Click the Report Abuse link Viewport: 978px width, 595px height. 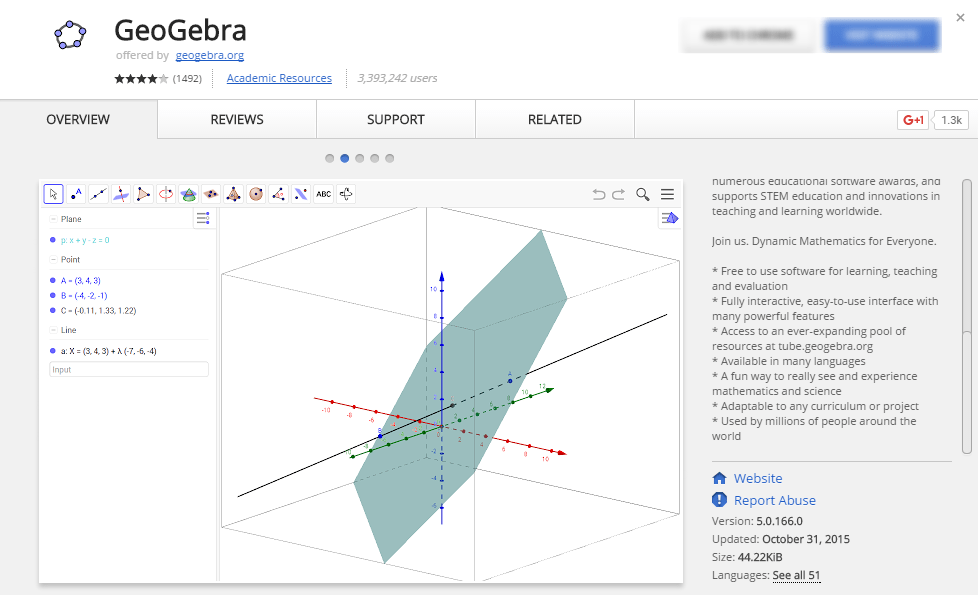[775, 500]
